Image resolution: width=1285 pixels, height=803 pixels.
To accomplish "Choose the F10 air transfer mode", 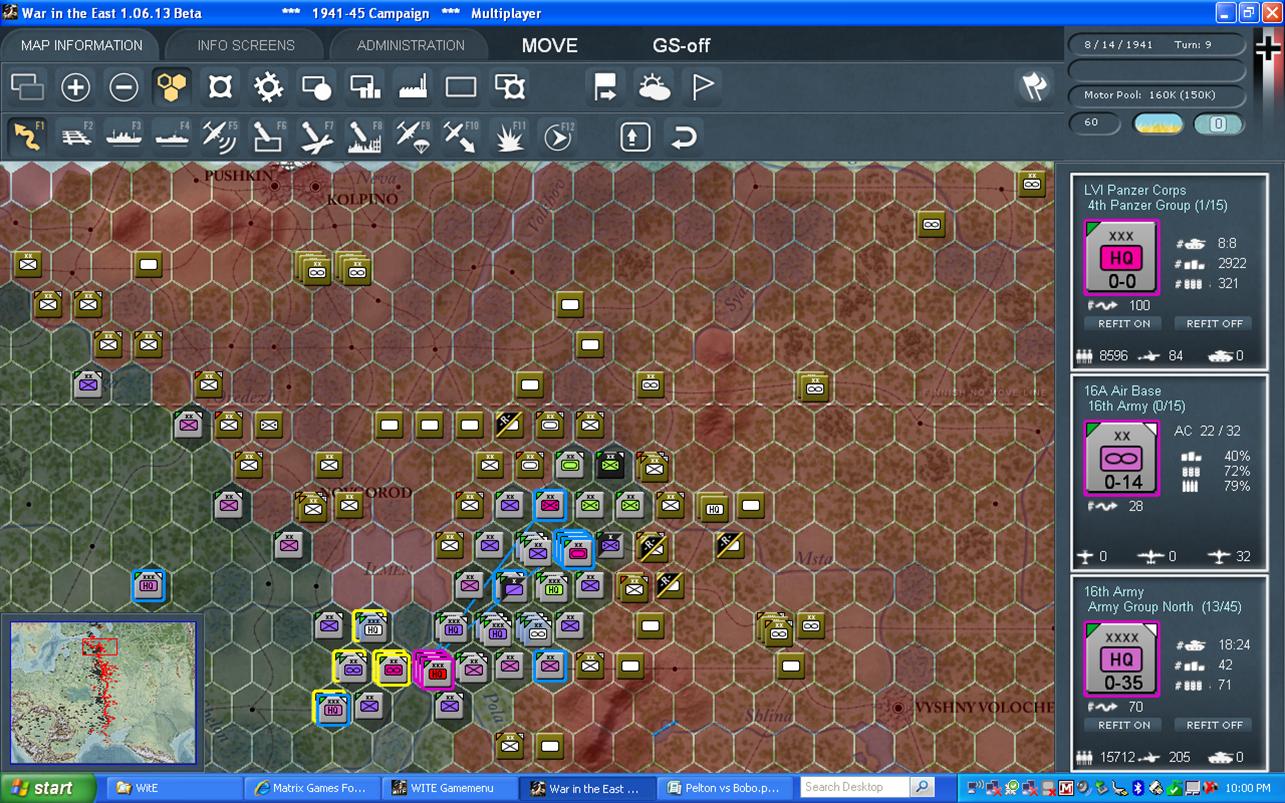I will [x=461, y=136].
